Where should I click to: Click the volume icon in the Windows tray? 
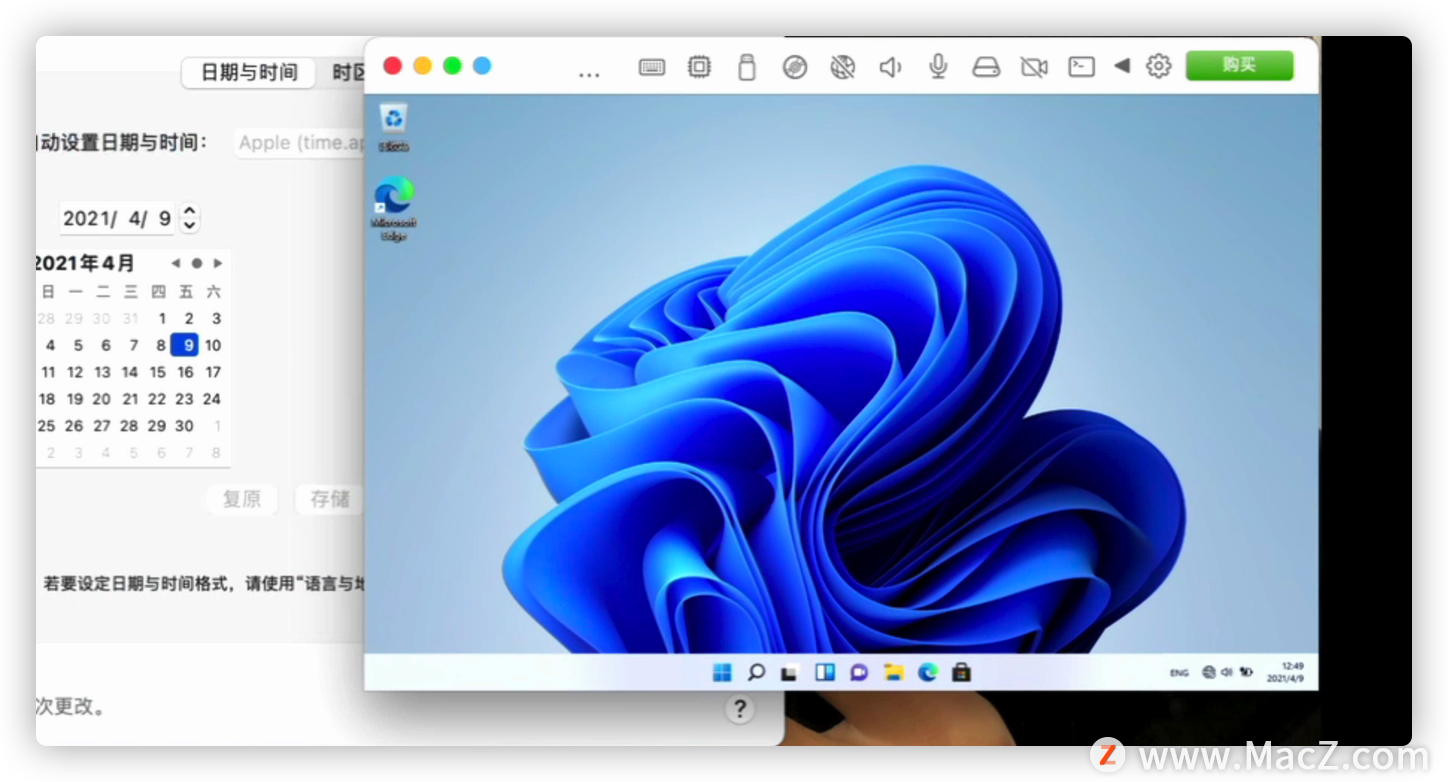(1226, 673)
